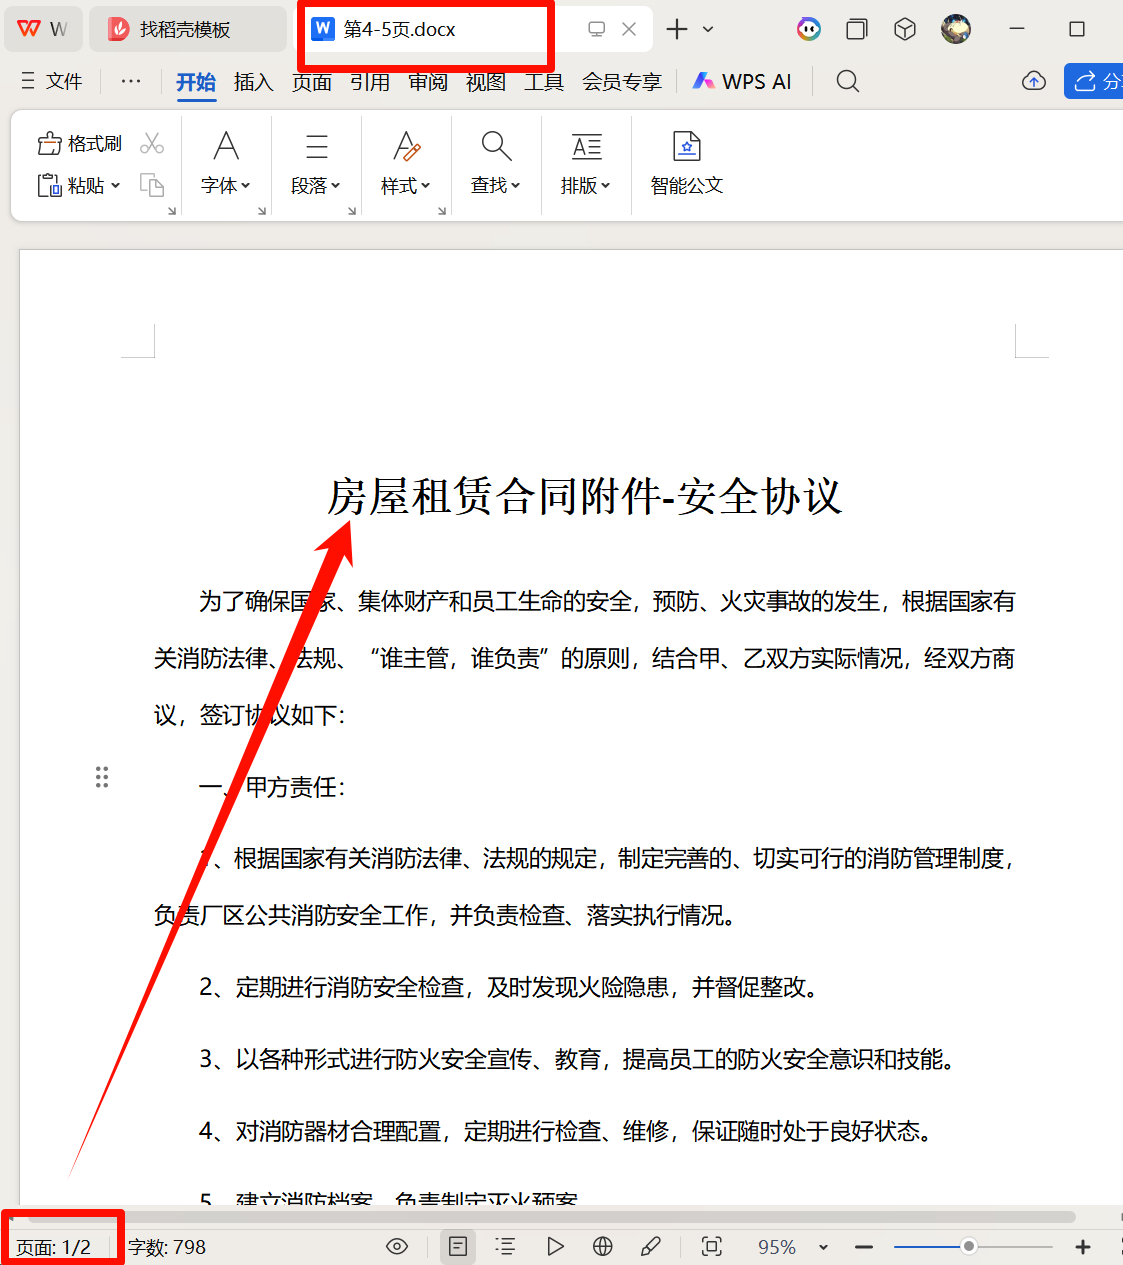Expand the 粘贴 dropdown arrow

[x=116, y=186]
